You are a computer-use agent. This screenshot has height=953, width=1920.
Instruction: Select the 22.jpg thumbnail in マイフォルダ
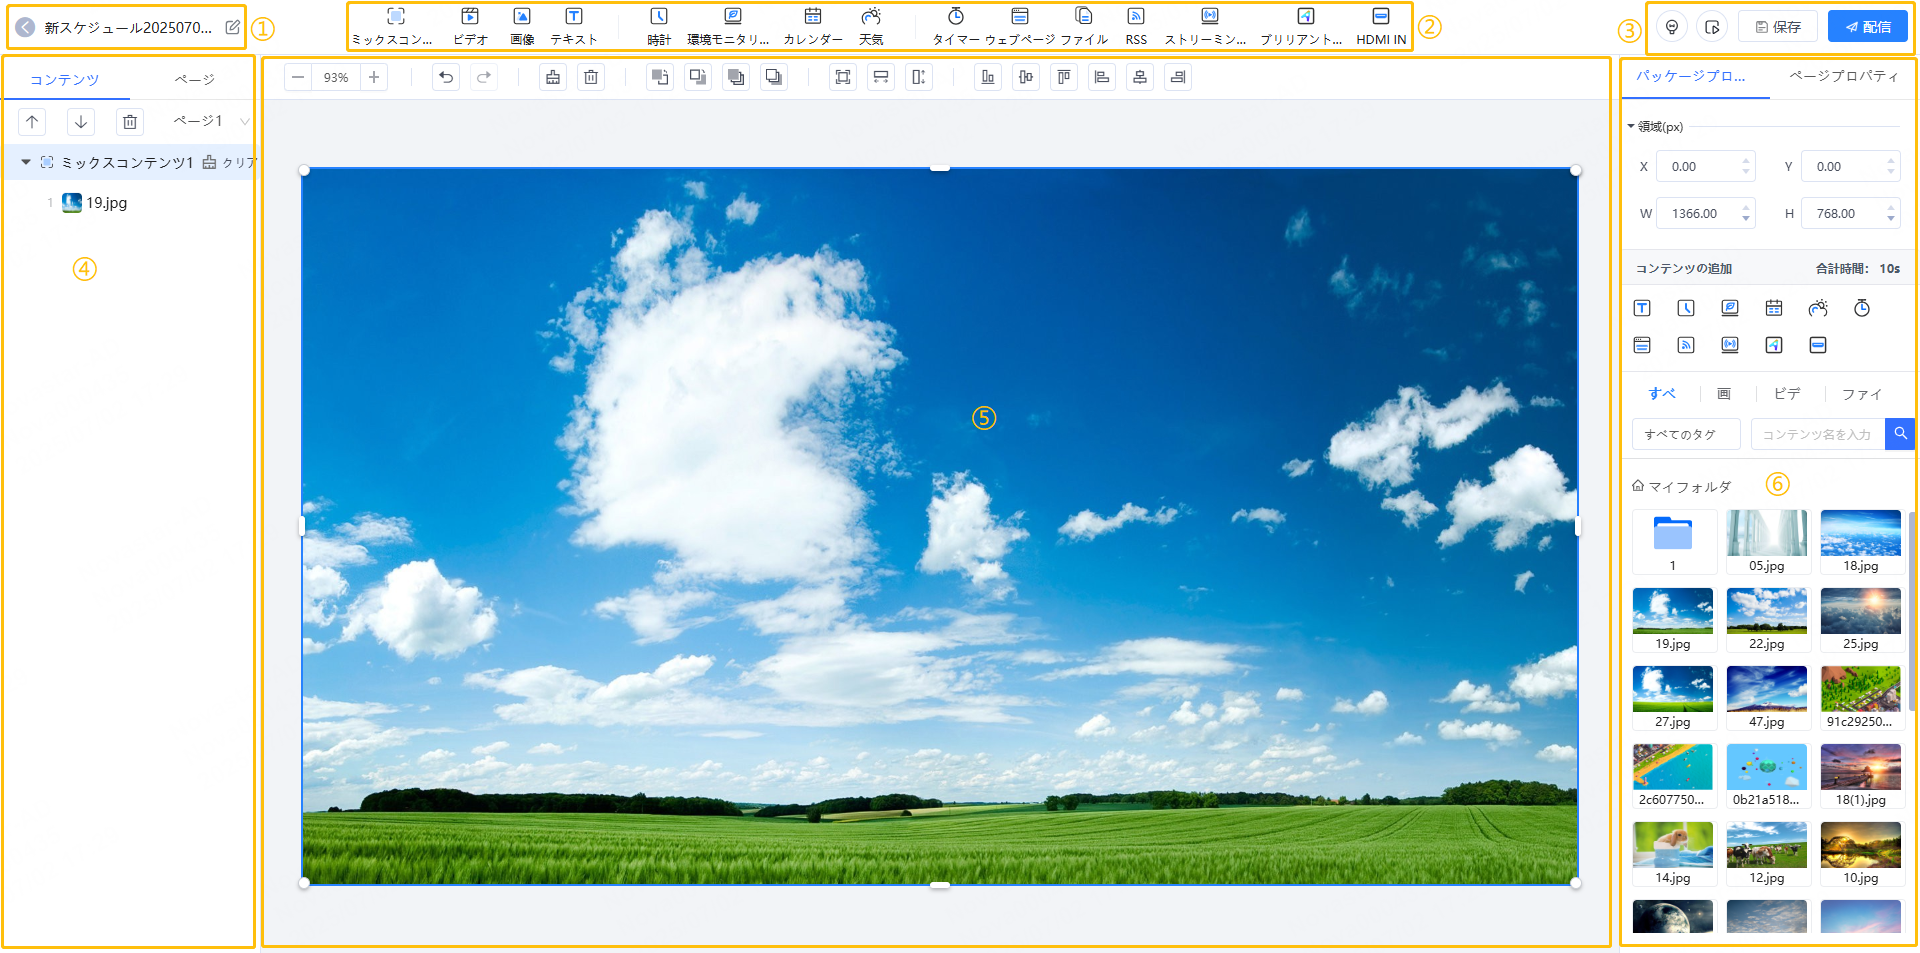click(x=1766, y=620)
